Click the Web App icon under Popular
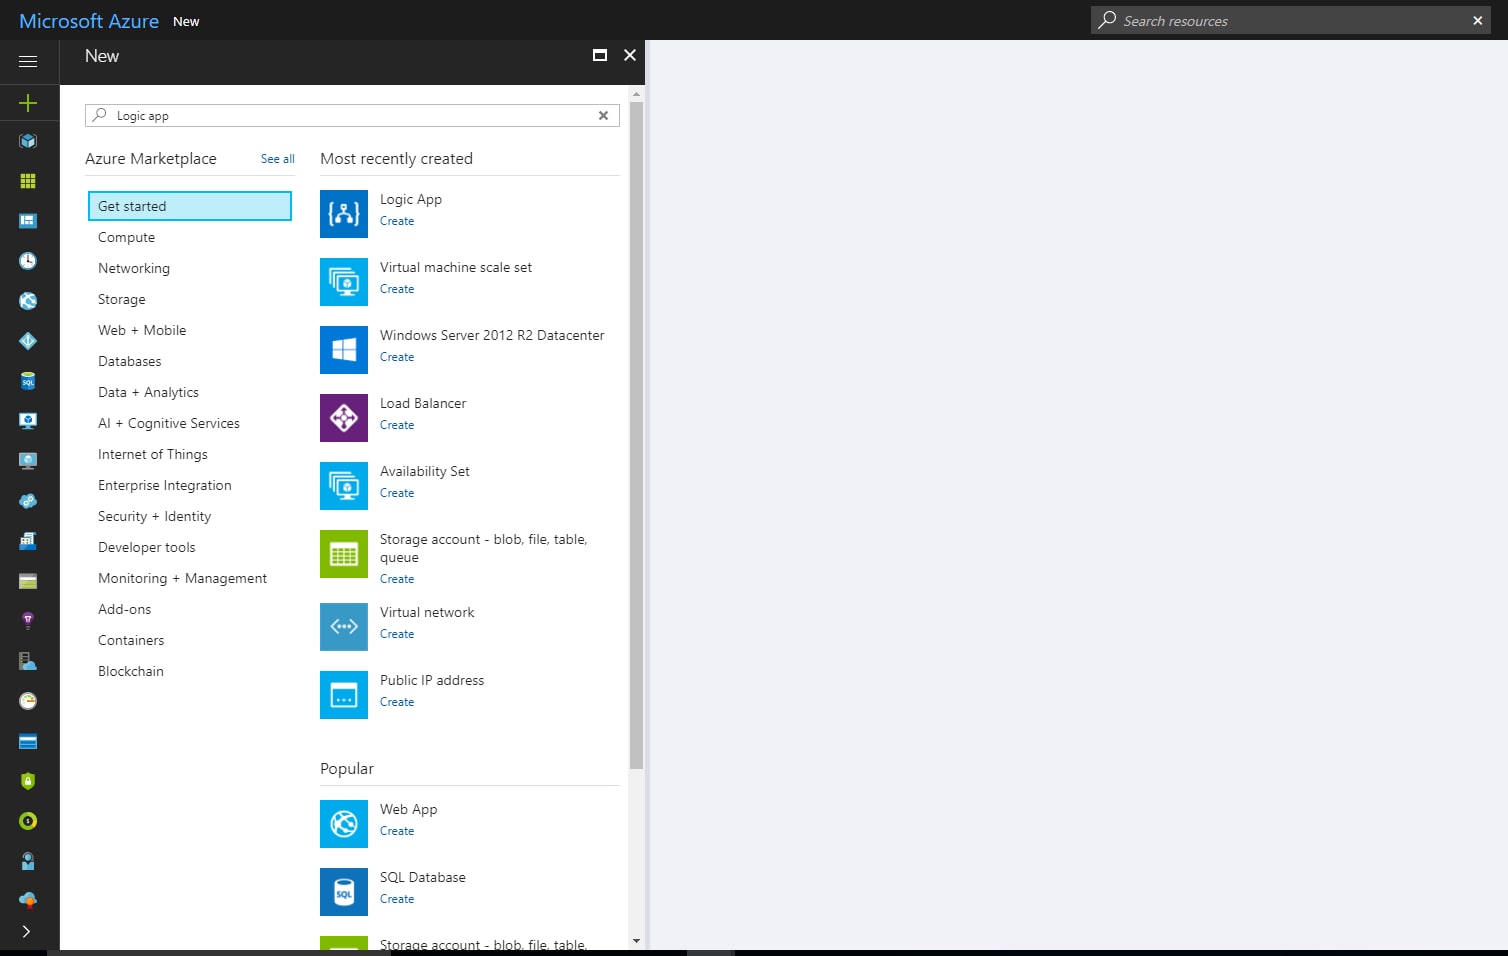This screenshot has height=956, width=1508. (x=344, y=824)
